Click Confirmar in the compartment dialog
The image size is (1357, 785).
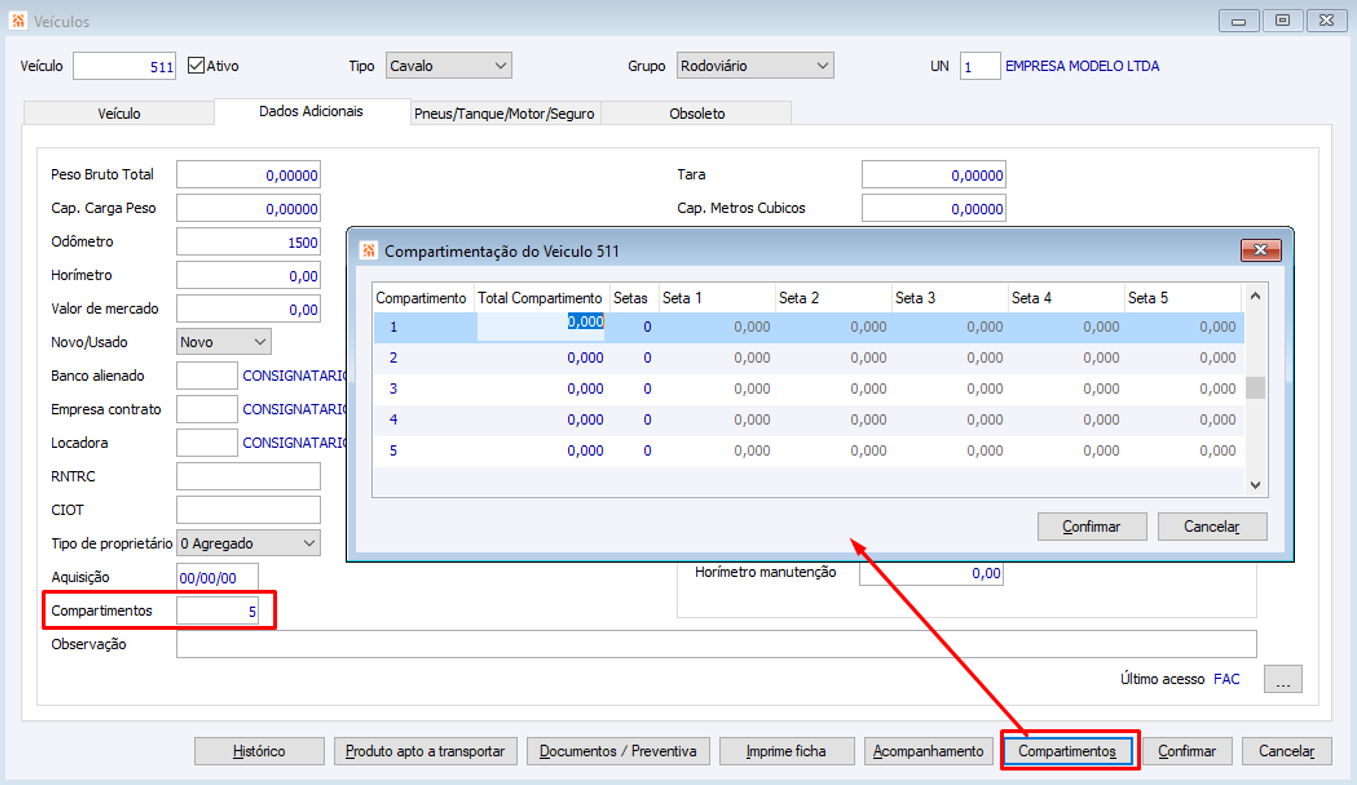click(1091, 526)
